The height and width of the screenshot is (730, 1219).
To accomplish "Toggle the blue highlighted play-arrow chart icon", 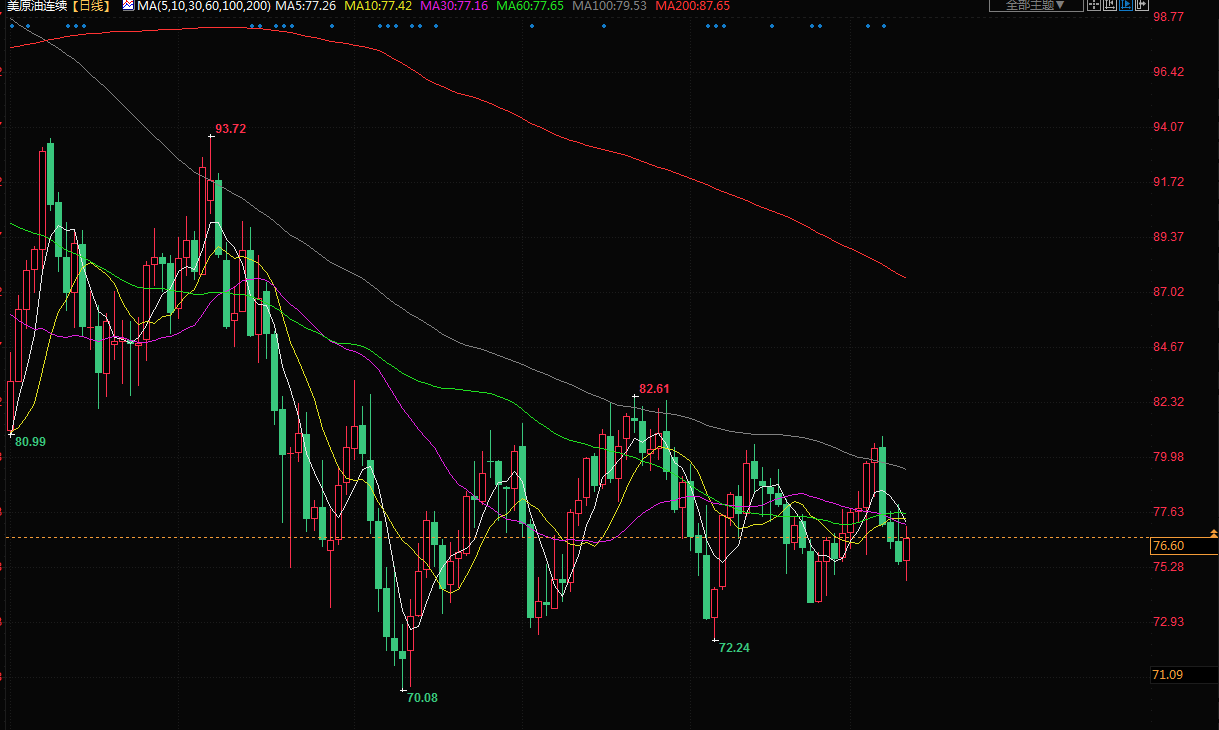I will (x=1125, y=5).
